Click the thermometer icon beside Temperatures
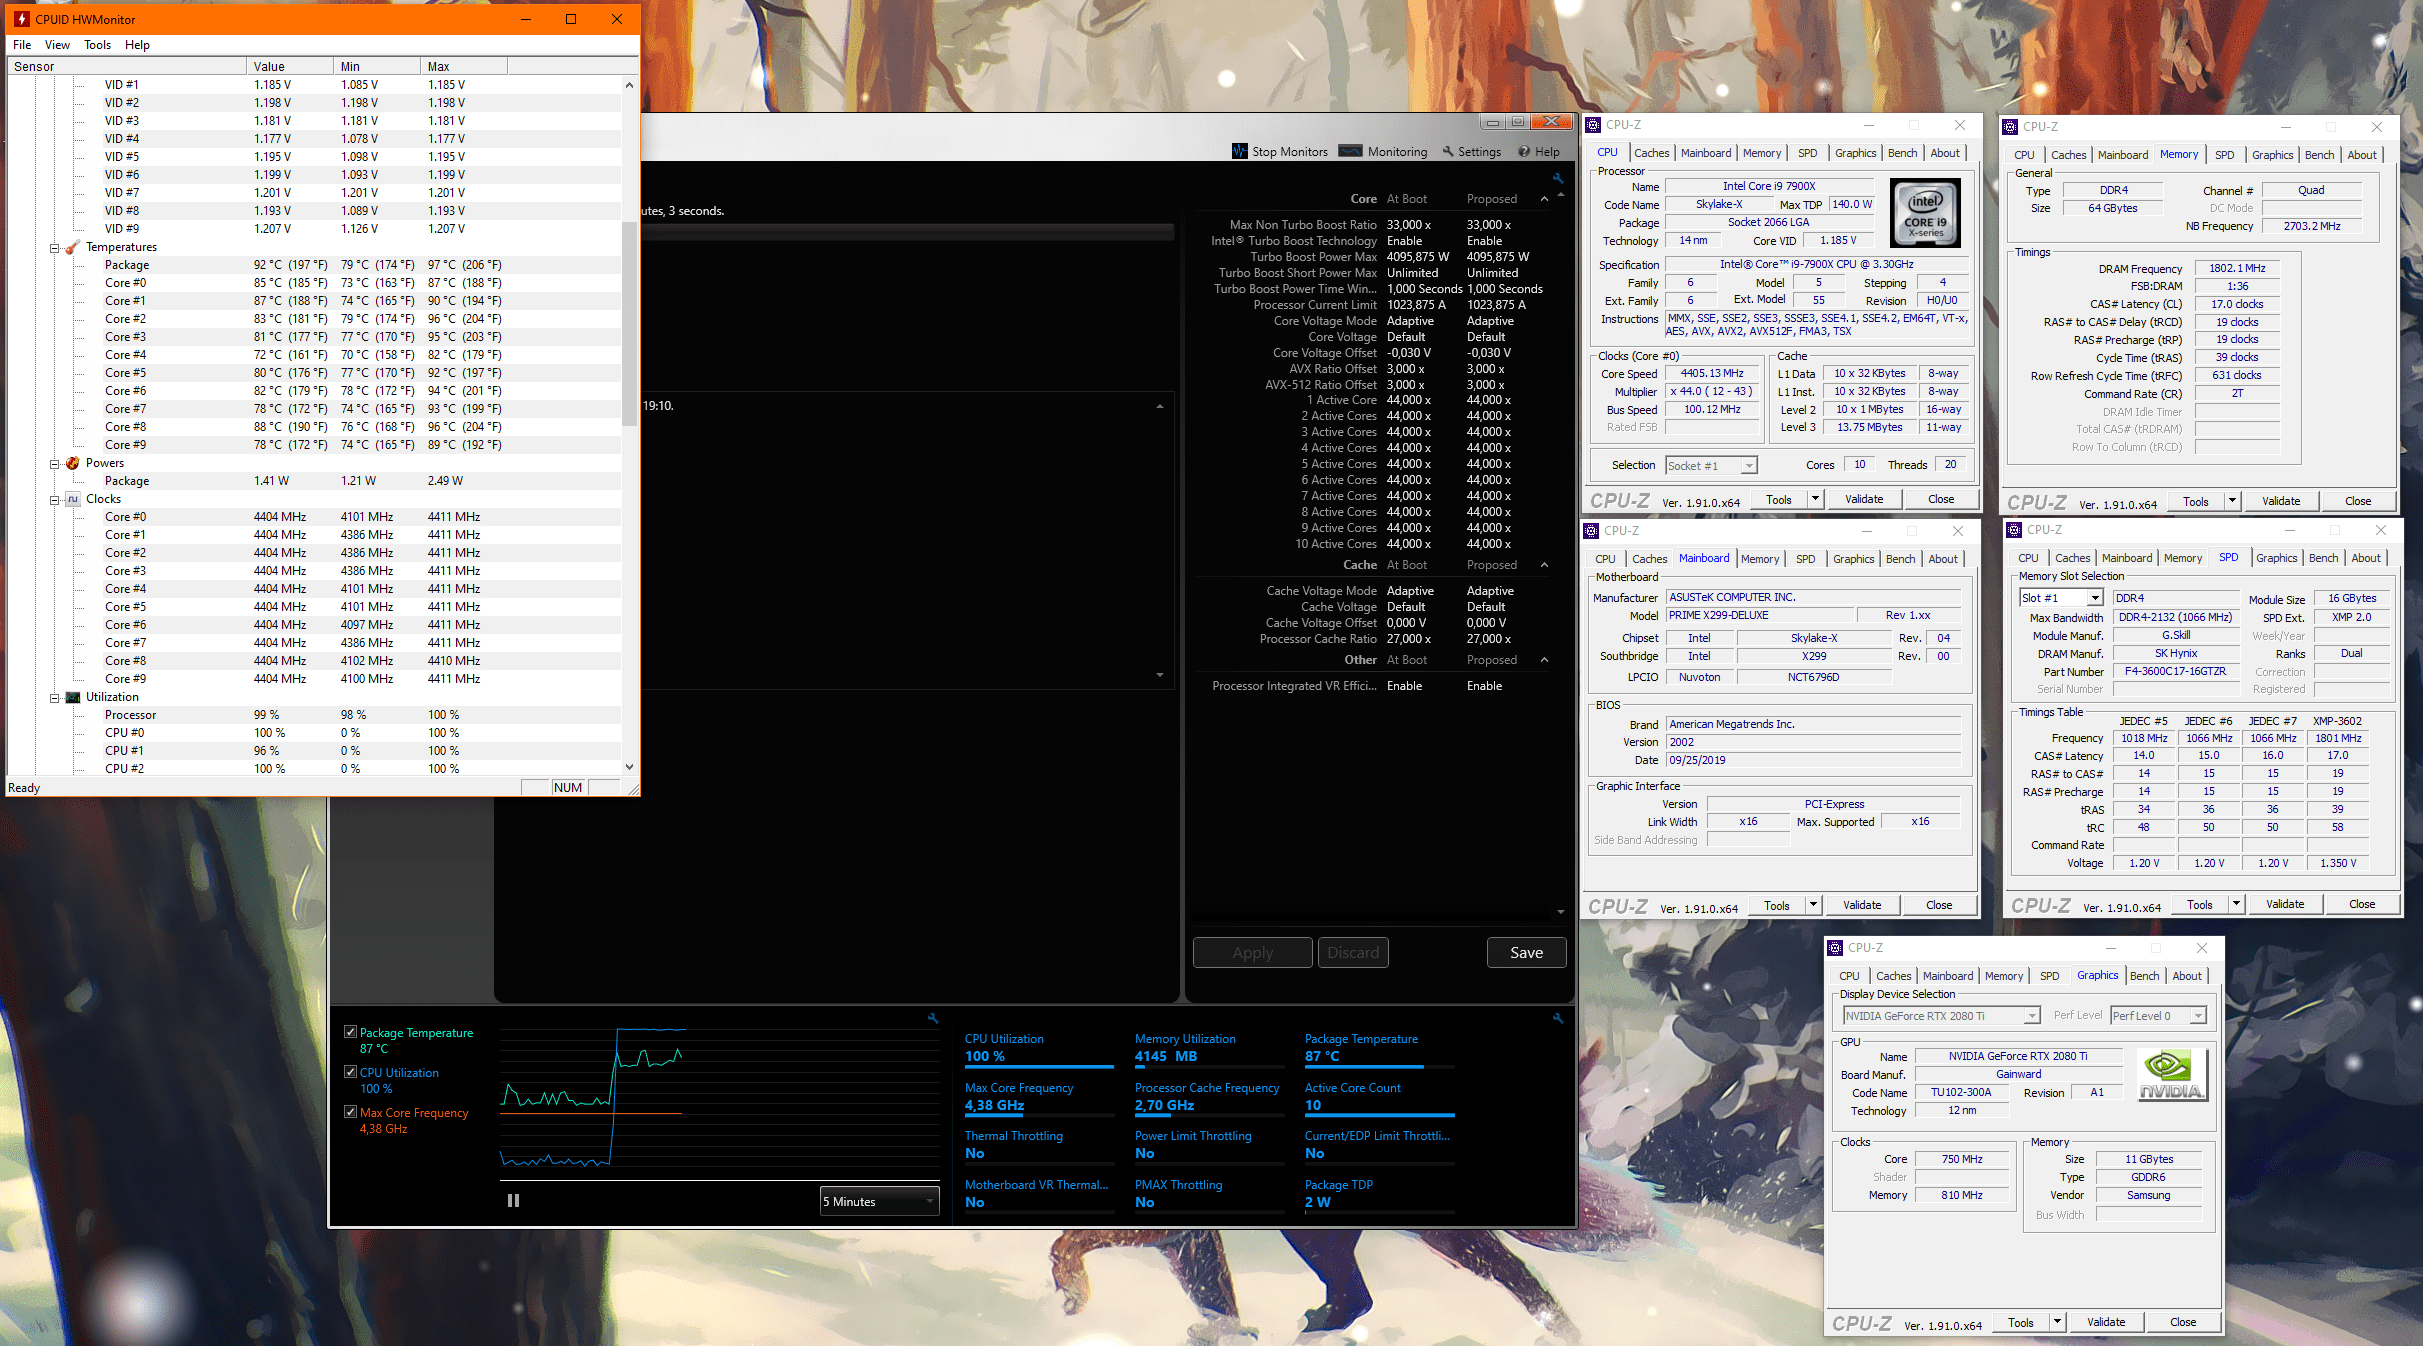2423x1346 pixels. (x=73, y=247)
